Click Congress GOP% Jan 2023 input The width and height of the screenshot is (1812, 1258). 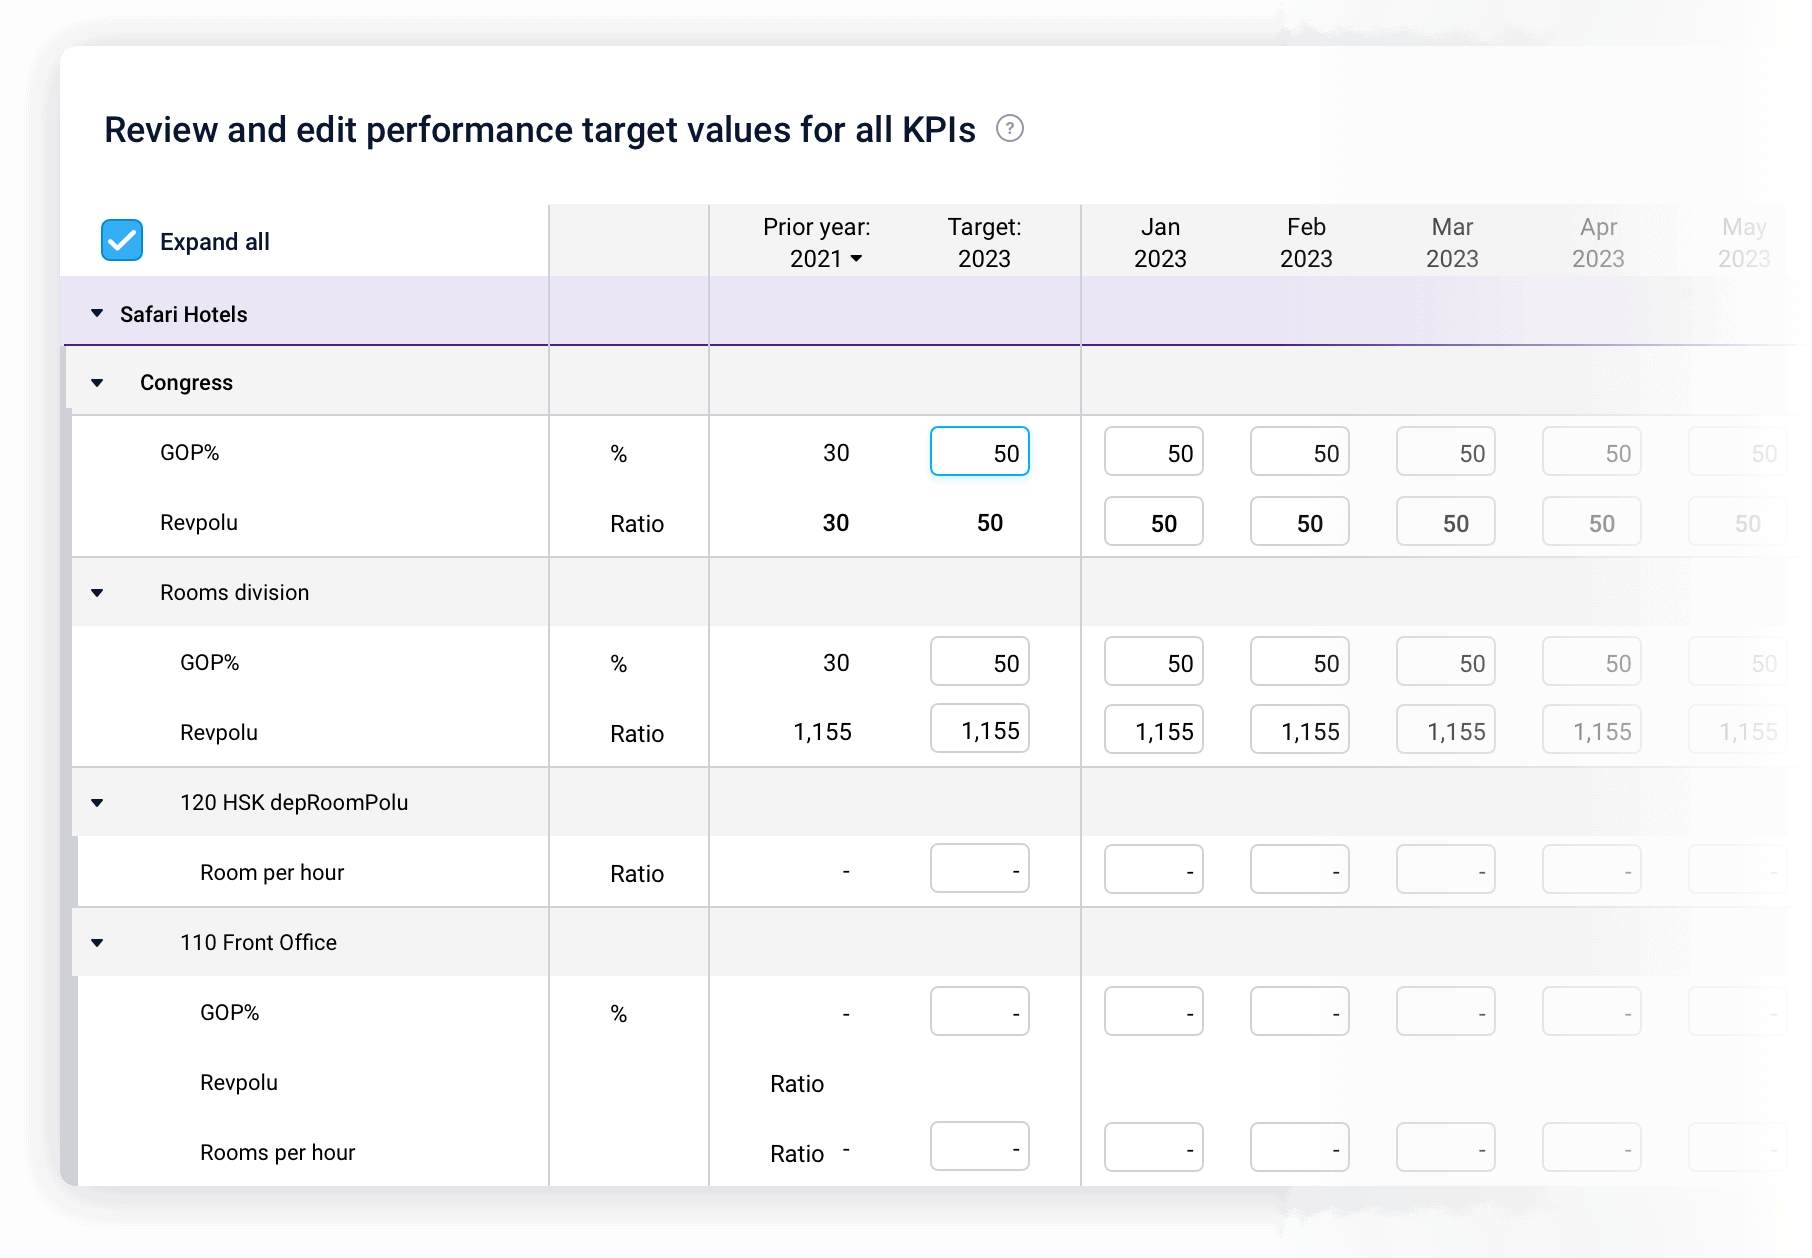tap(1153, 453)
